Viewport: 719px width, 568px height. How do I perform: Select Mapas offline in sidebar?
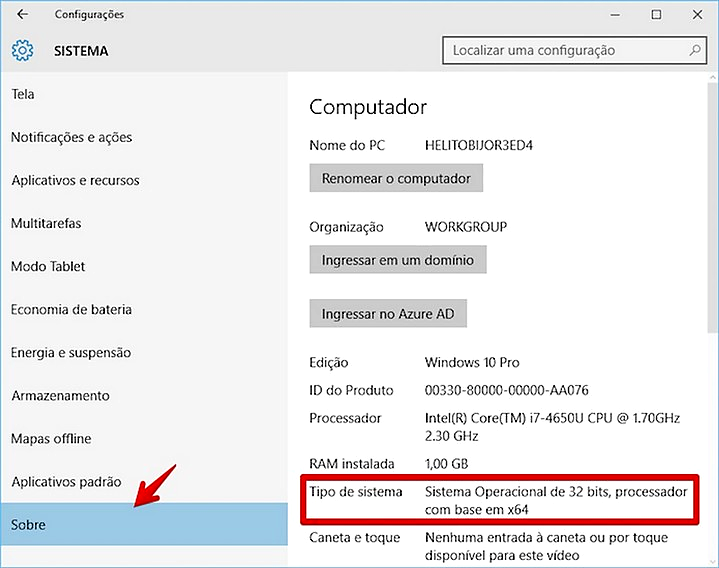51,438
